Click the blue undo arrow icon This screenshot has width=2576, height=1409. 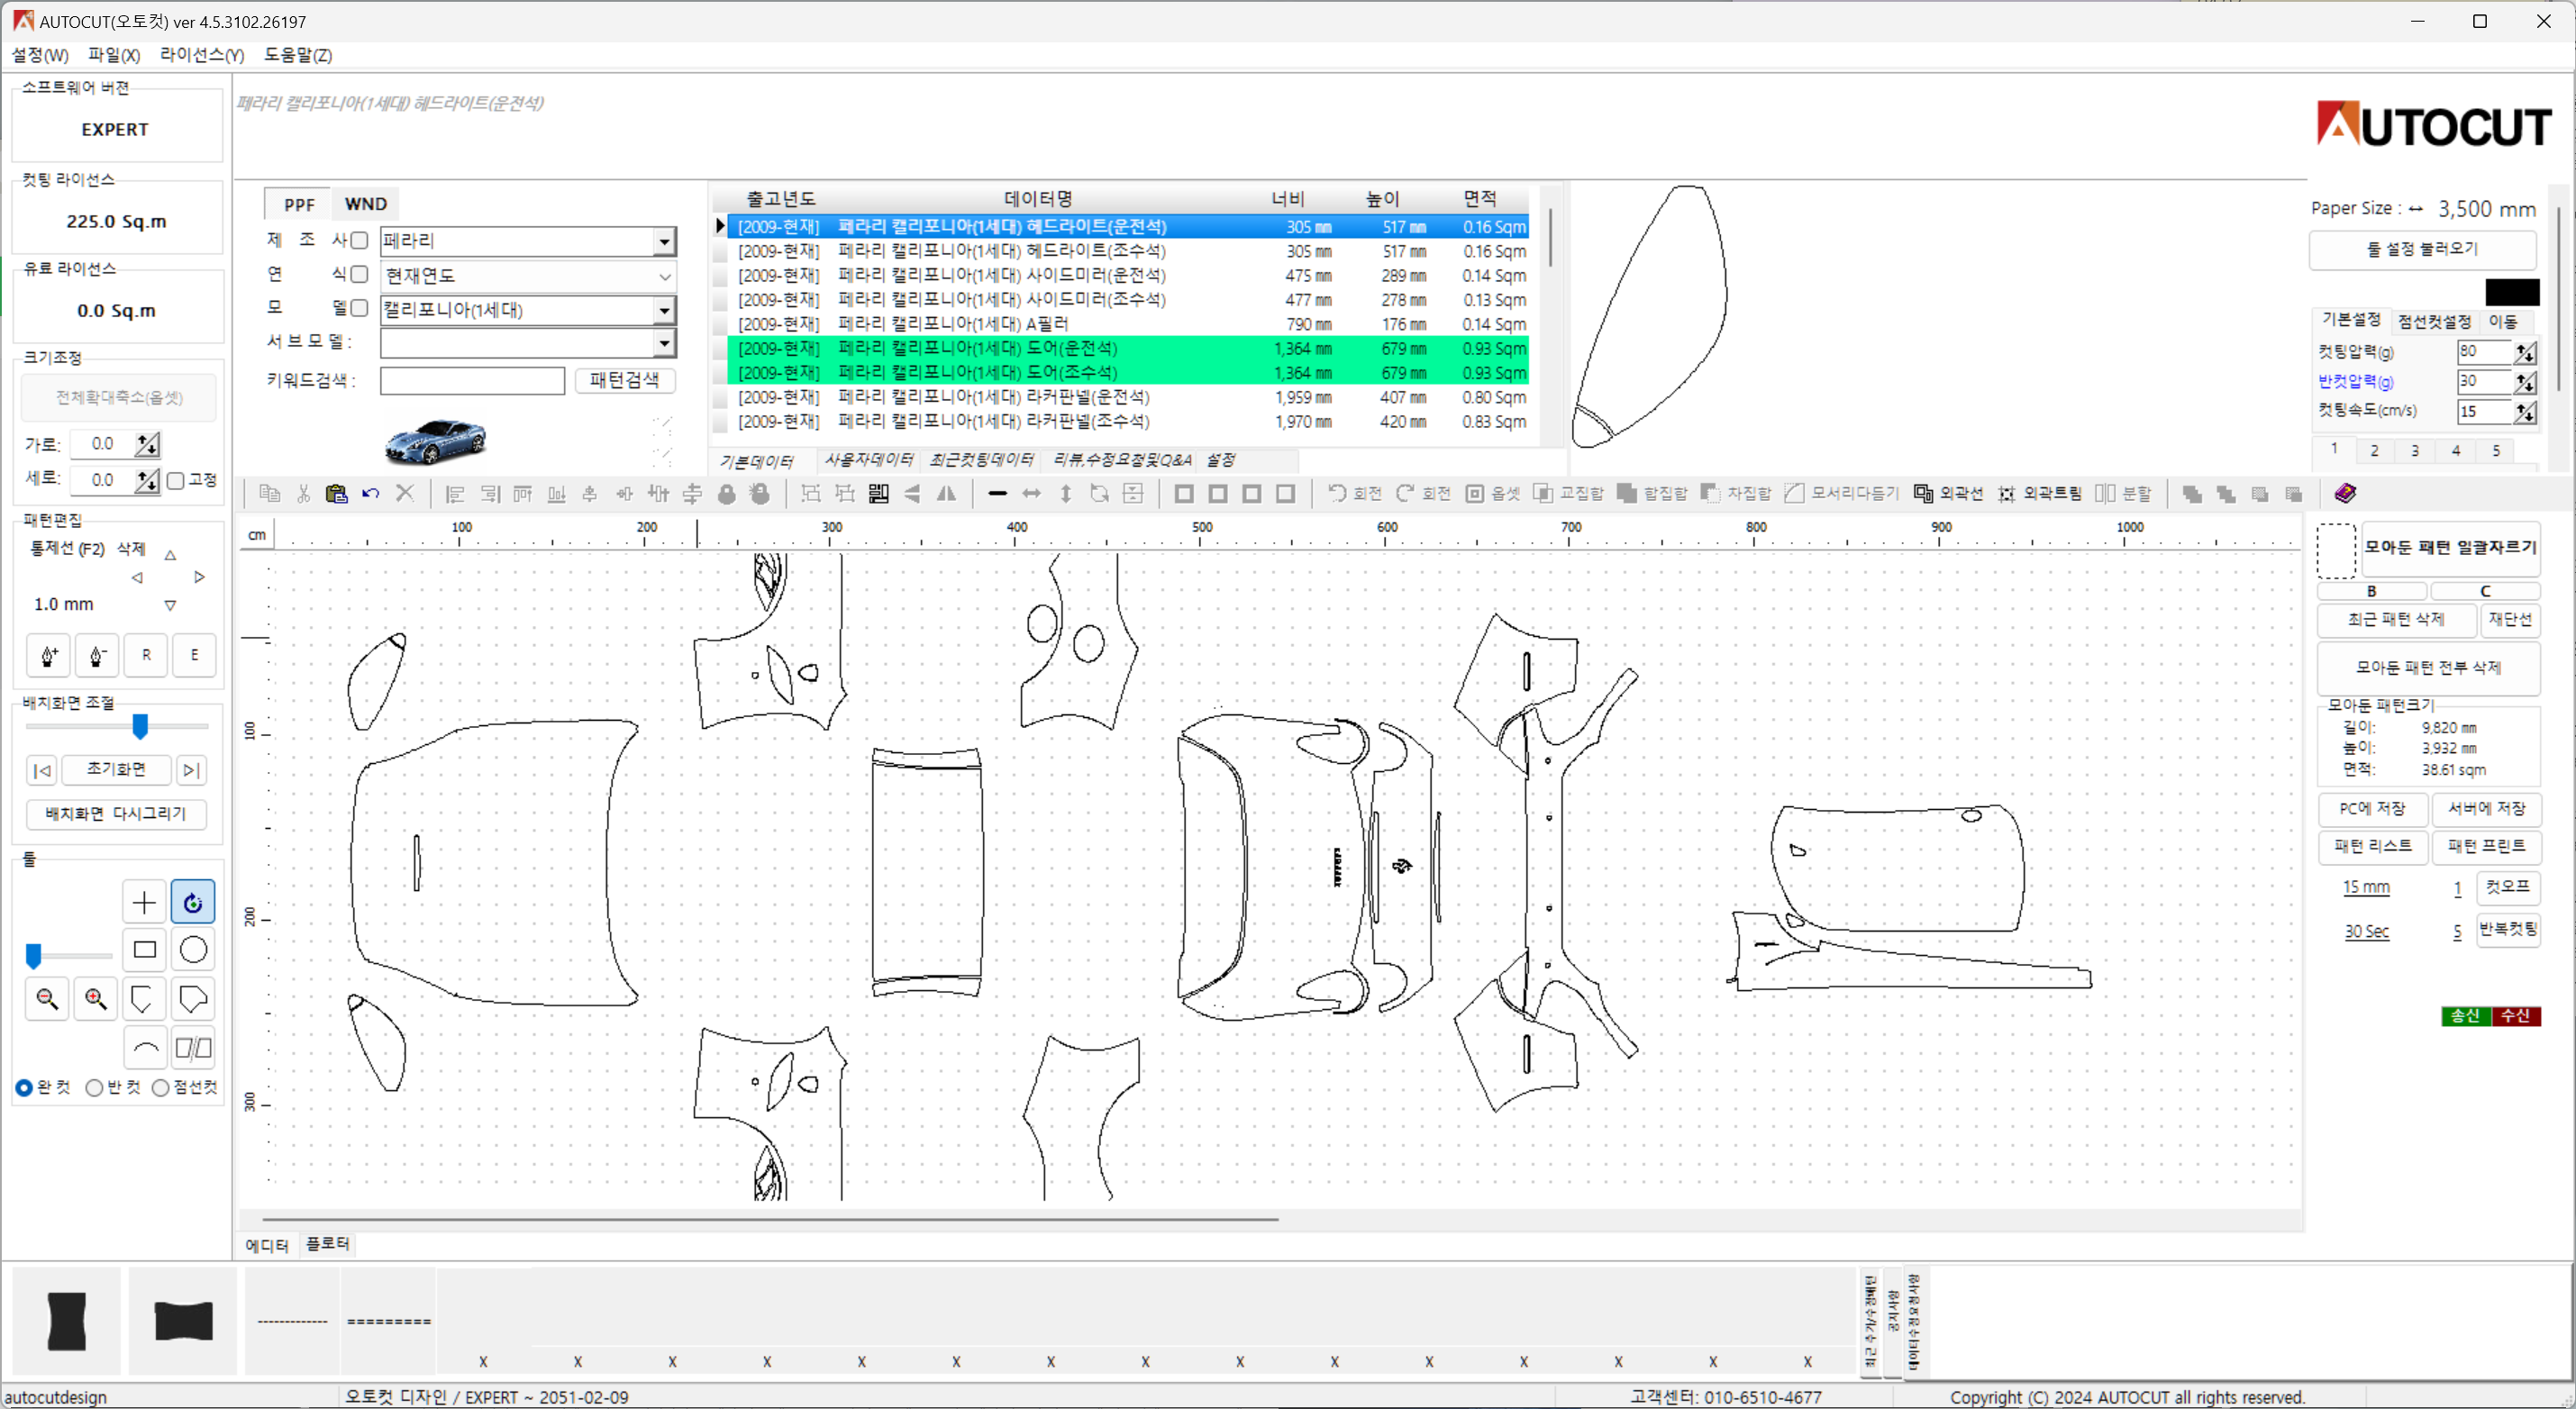(371, 493)
